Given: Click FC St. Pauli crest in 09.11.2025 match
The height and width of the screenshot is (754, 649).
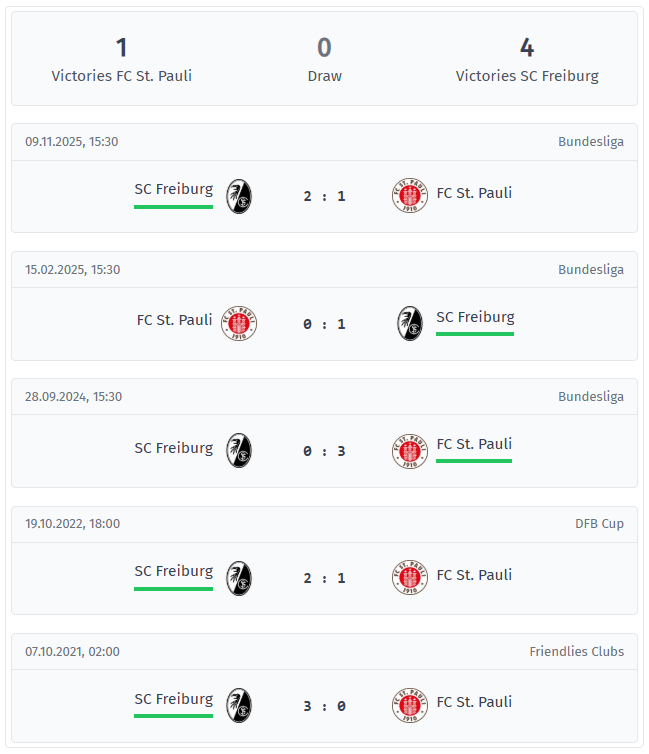Looking at the screenshot, I should 409,196.
